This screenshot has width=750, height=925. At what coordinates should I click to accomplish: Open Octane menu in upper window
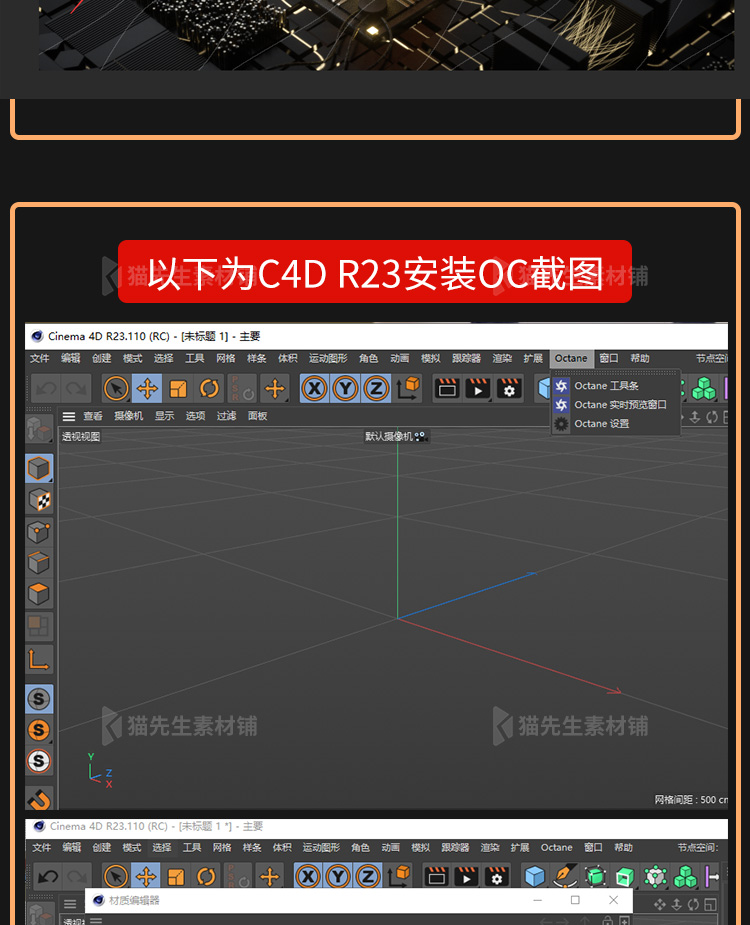571,358
